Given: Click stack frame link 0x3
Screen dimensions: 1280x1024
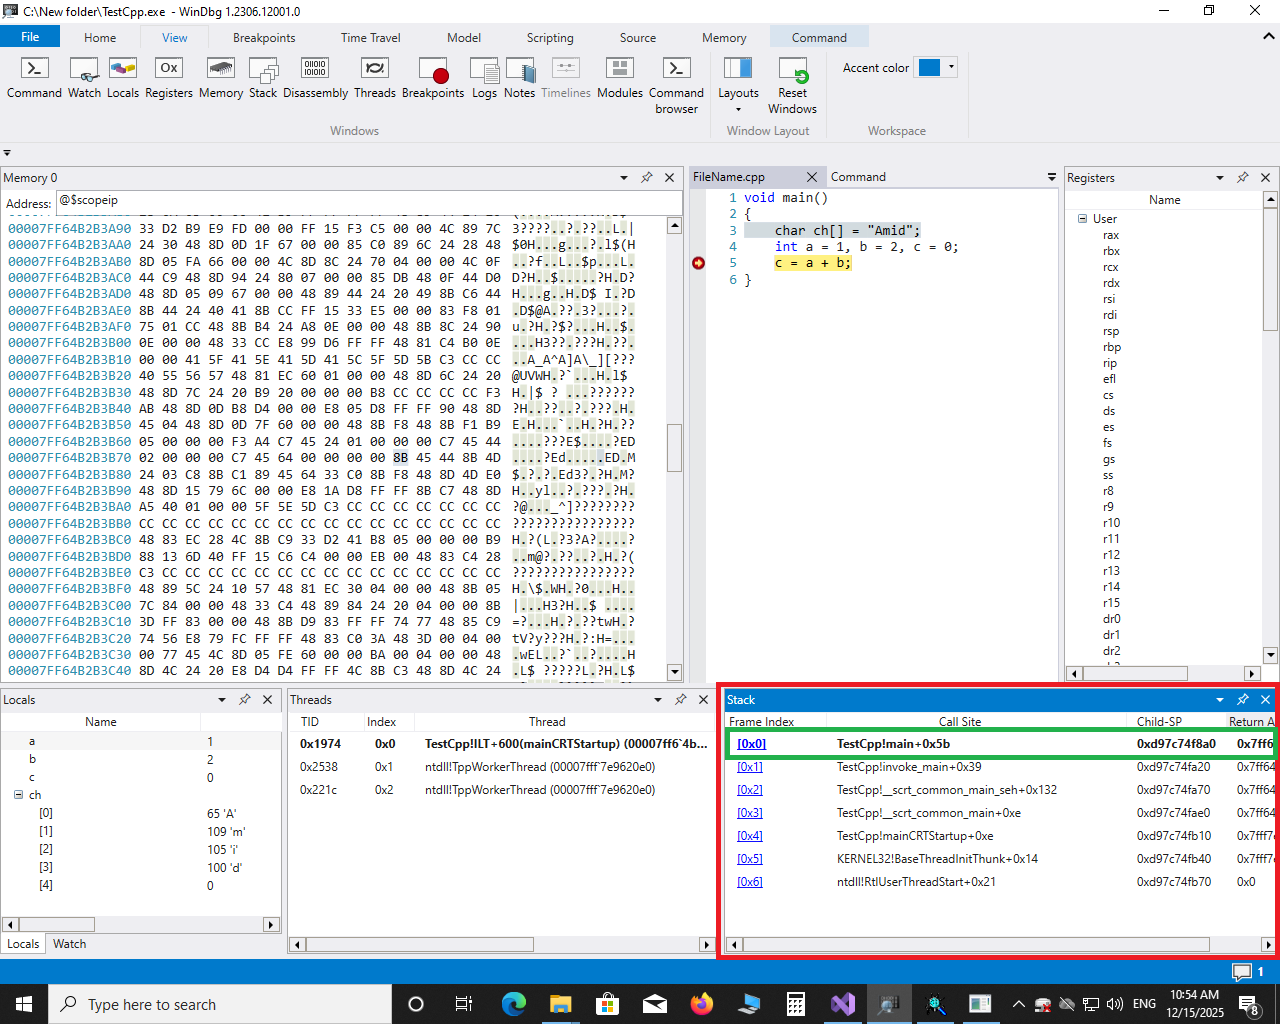Looking at the screenshot, I should pyautogui.click(x=749, y=813).
